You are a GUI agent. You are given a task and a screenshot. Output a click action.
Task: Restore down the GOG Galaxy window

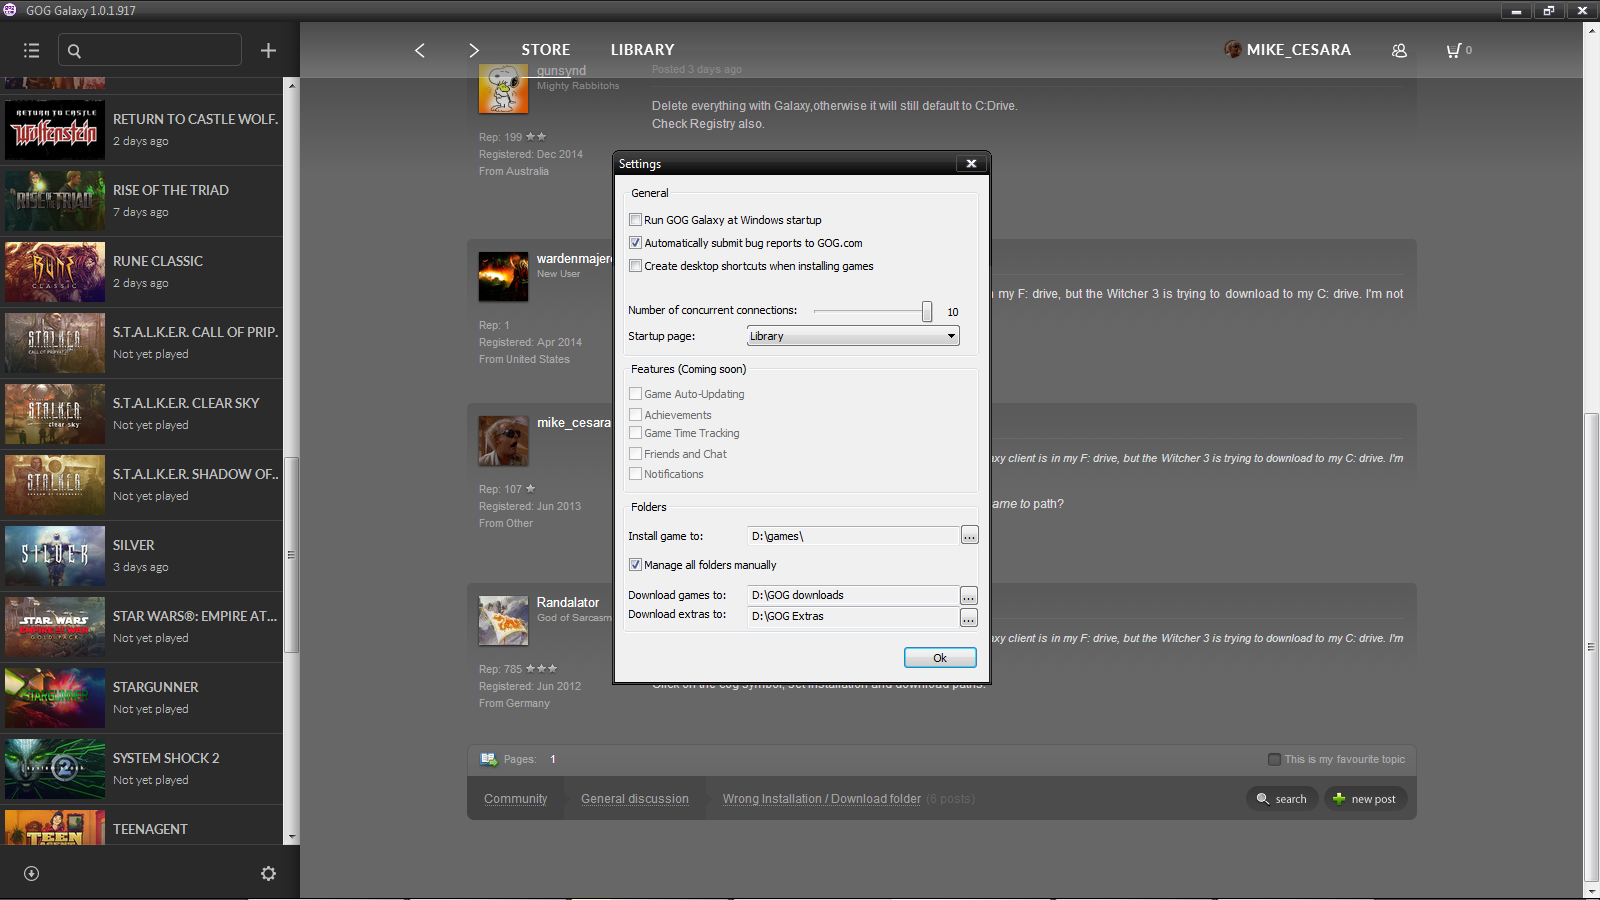point(1548,11)
